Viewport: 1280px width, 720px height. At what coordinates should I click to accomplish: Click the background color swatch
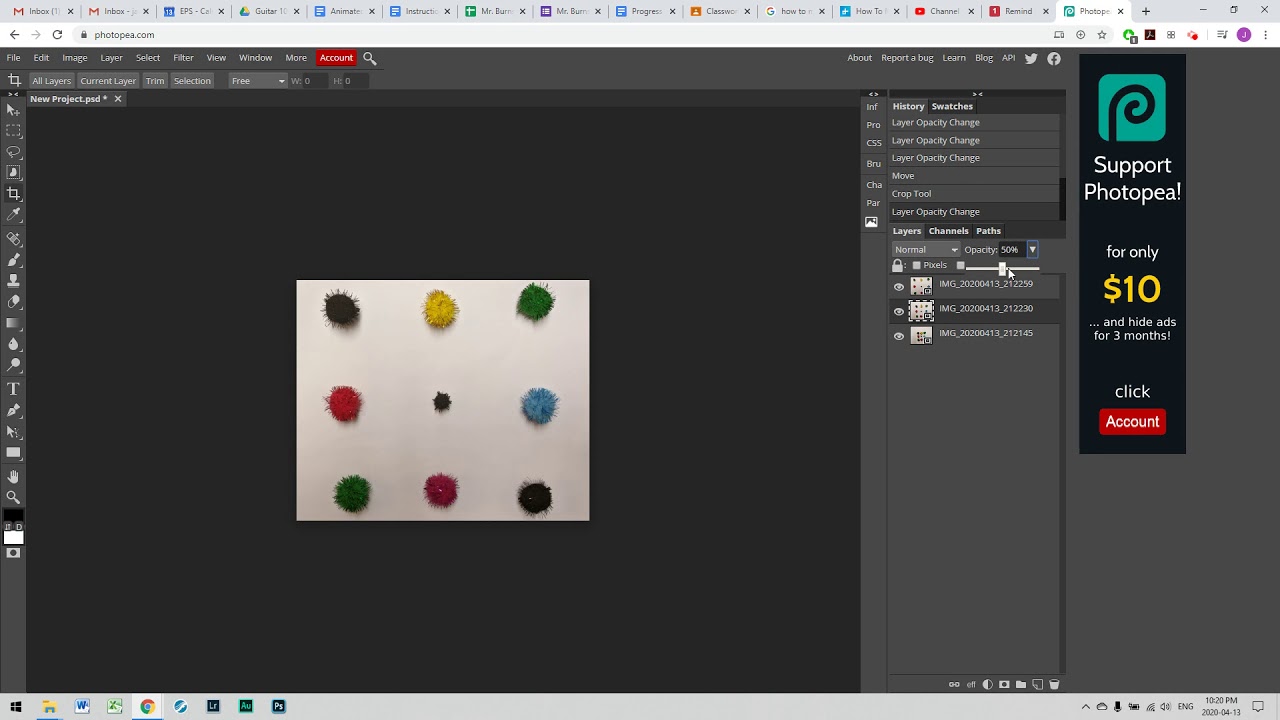pyautogui.click(x=13, y=537)
